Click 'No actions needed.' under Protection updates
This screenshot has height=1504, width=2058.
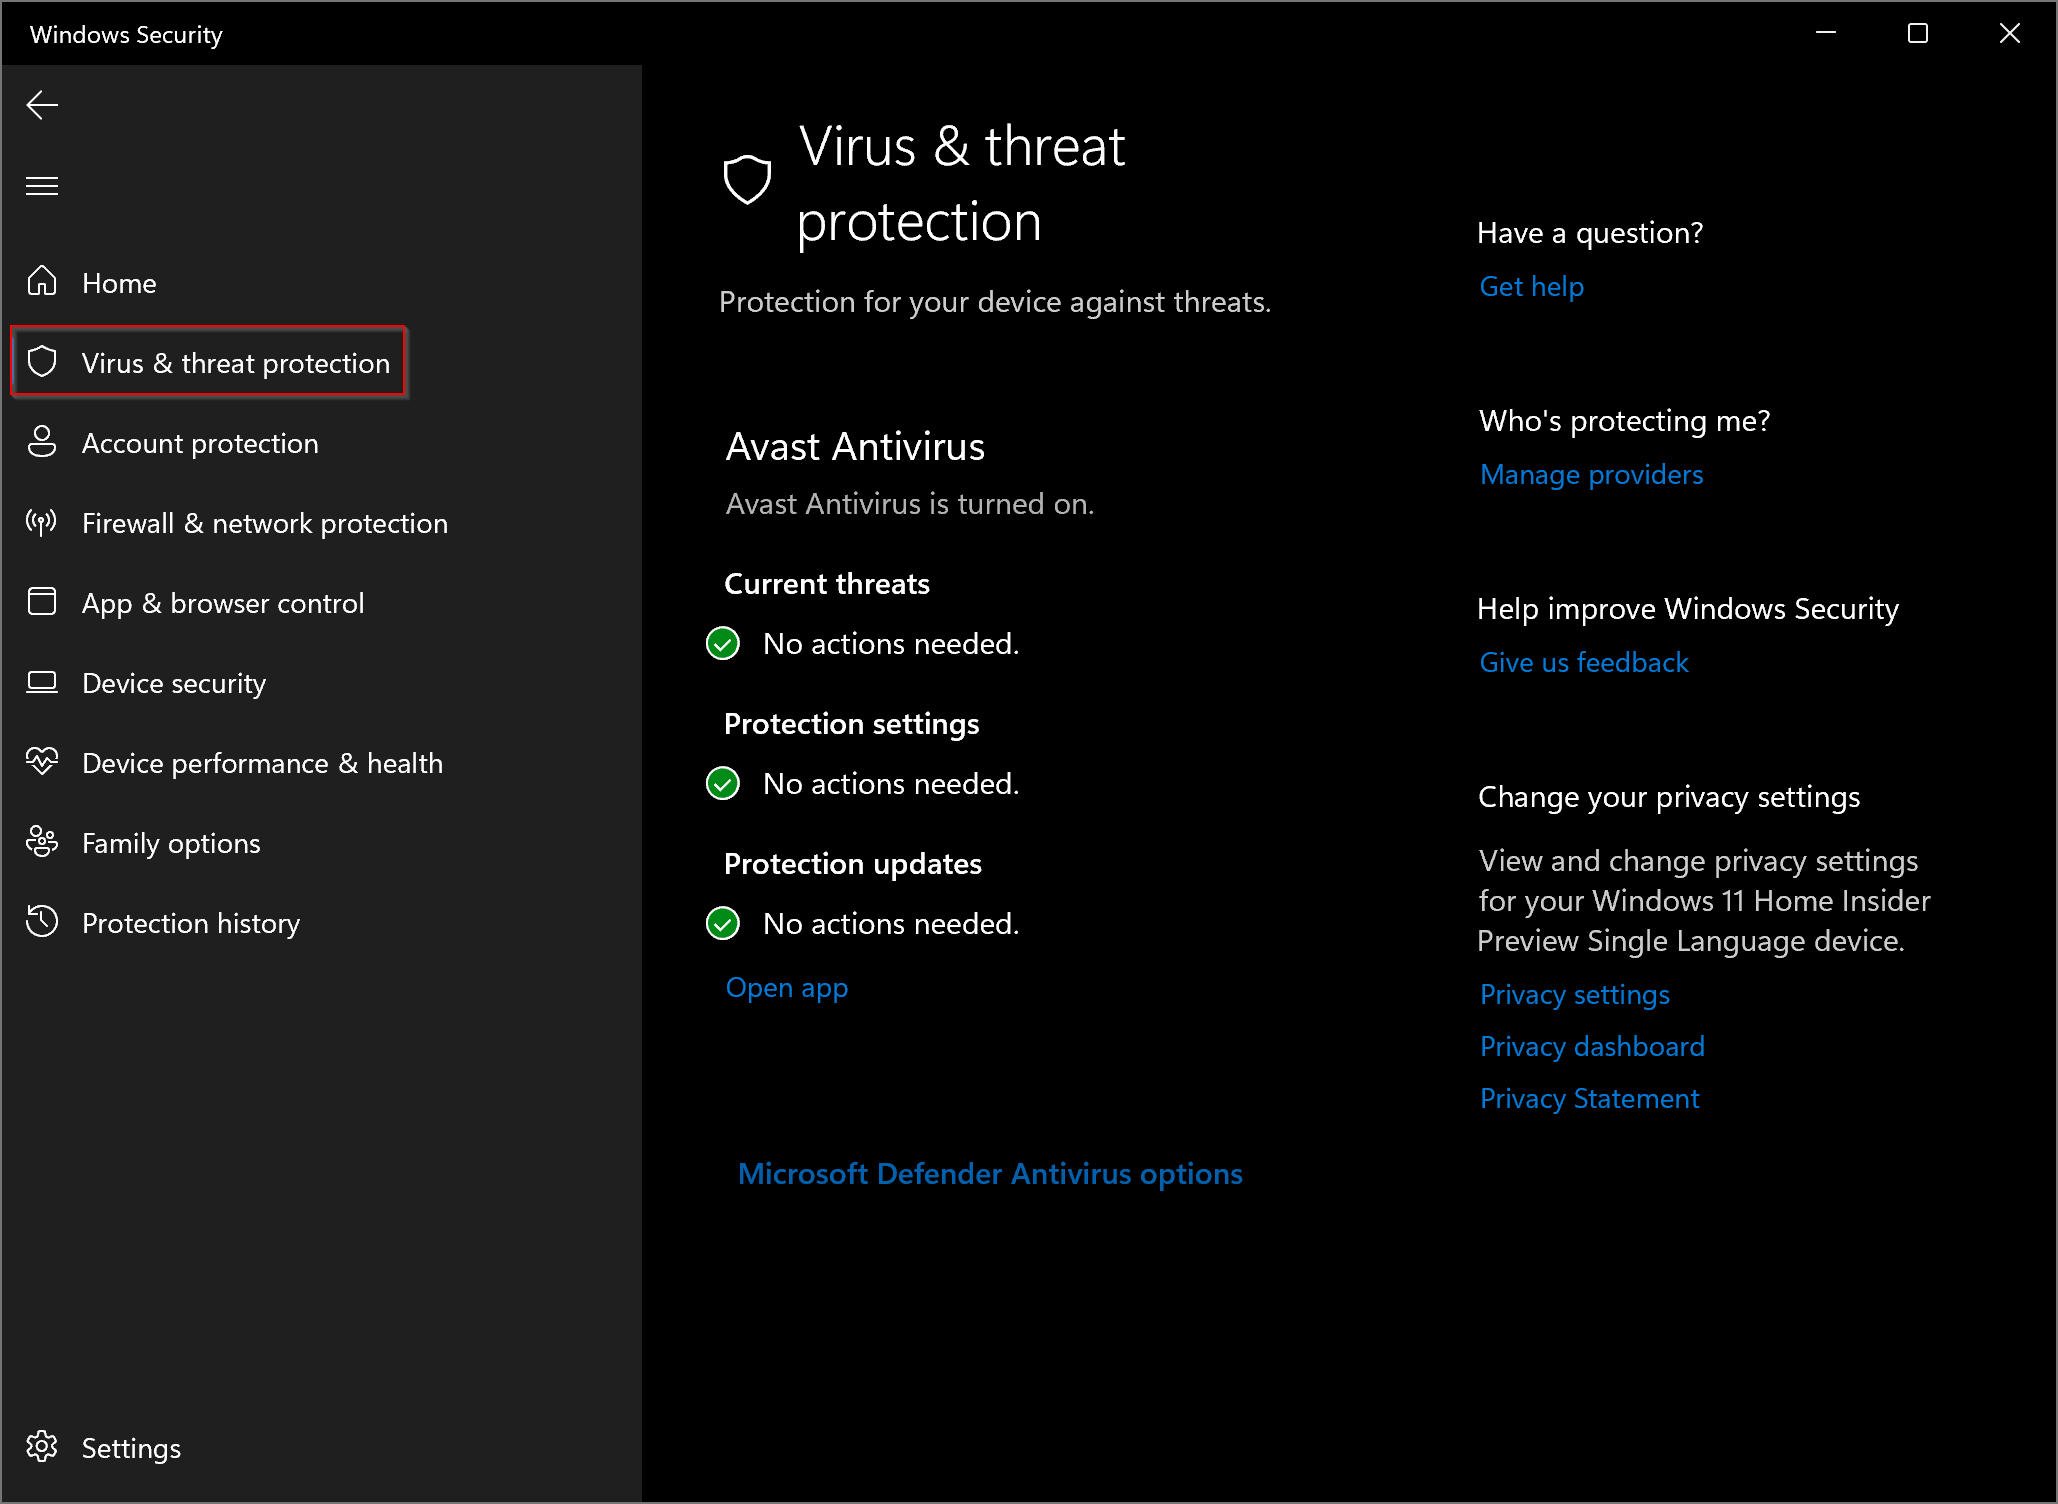(891, 924)
